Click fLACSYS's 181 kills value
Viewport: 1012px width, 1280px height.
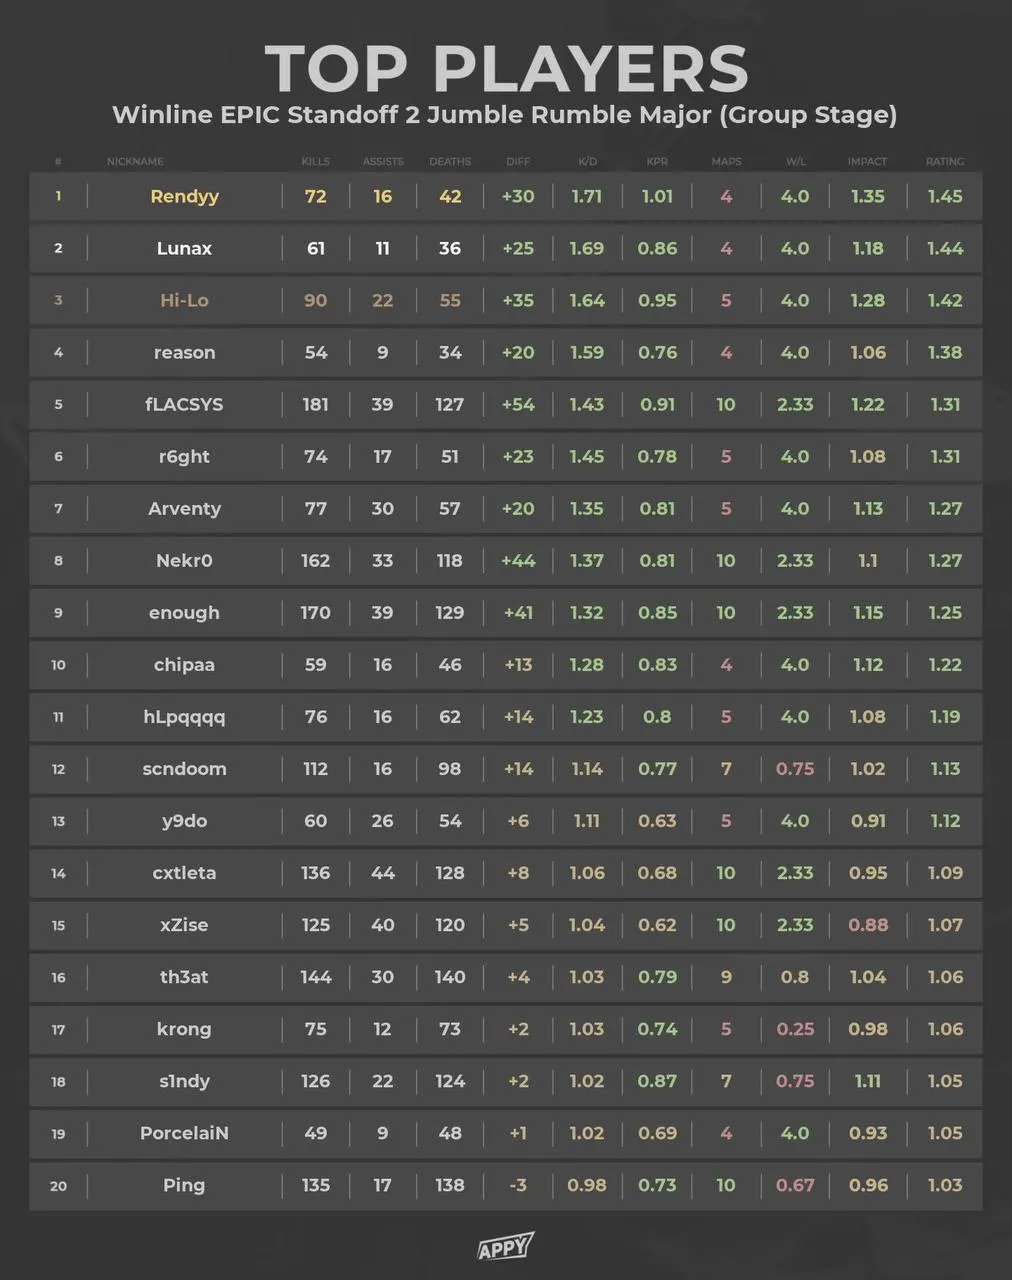coord(316,404)
